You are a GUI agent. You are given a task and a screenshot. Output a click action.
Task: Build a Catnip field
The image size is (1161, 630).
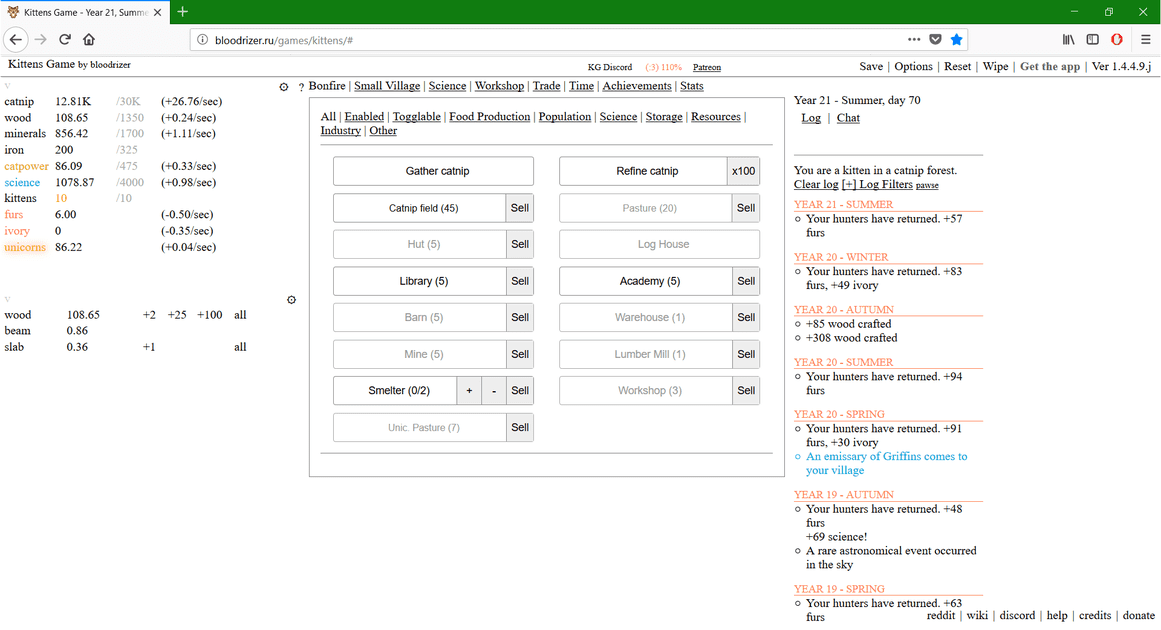pos(420,208)
